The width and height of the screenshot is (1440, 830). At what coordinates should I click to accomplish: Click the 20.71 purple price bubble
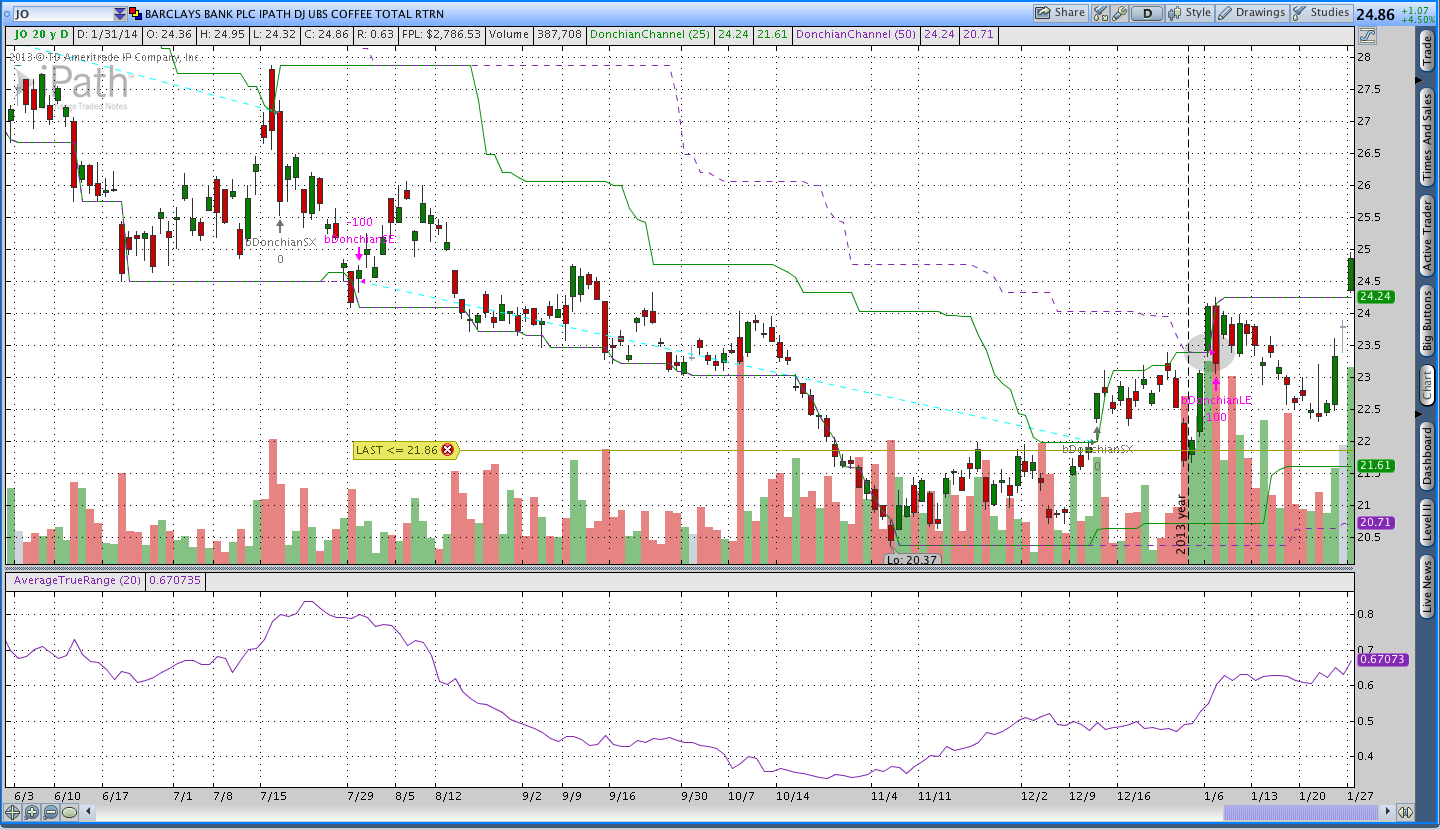coord(1376,522)
